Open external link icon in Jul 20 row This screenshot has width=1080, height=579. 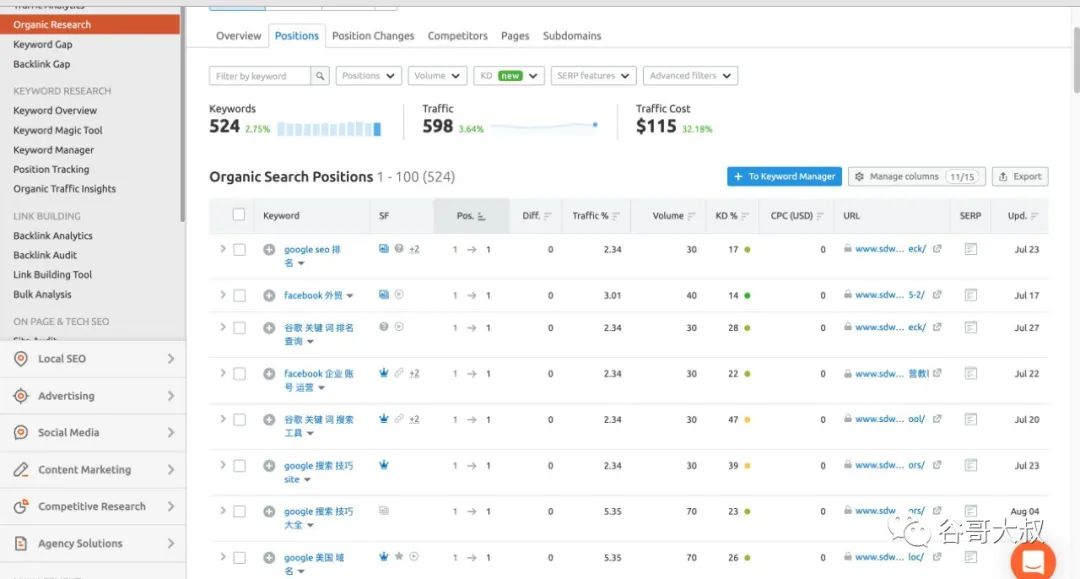[x=937, y=419]
